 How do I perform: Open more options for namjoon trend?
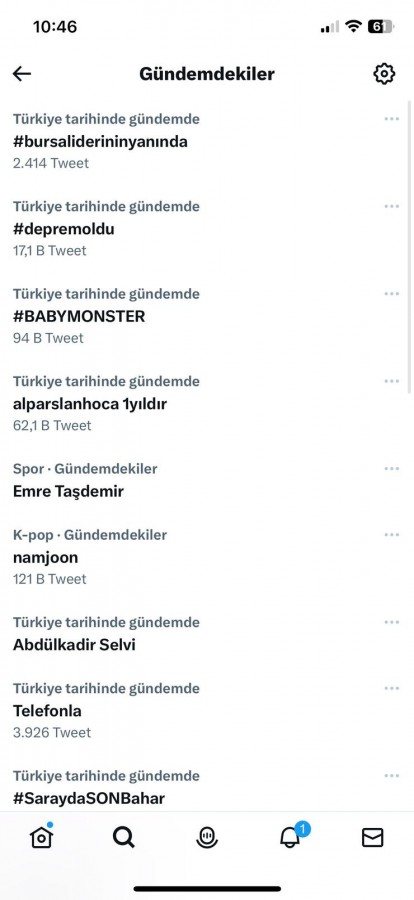tap(392, 535)
